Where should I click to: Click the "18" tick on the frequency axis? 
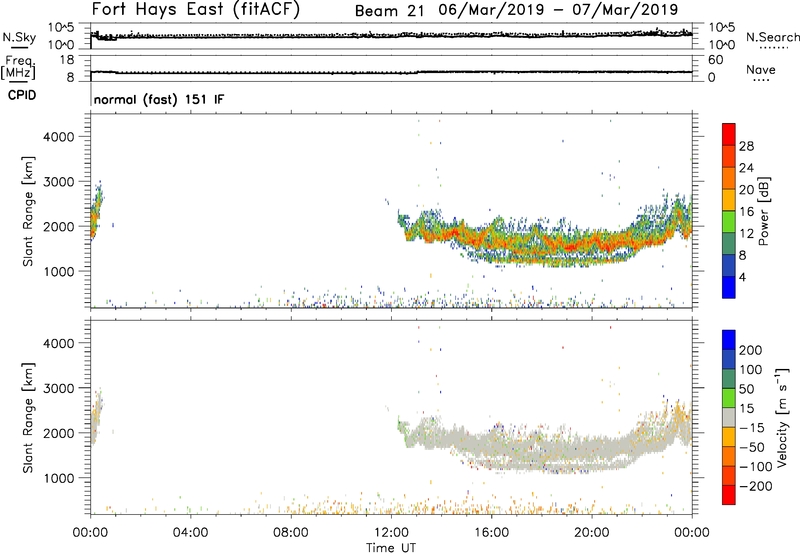pos(67,60)
